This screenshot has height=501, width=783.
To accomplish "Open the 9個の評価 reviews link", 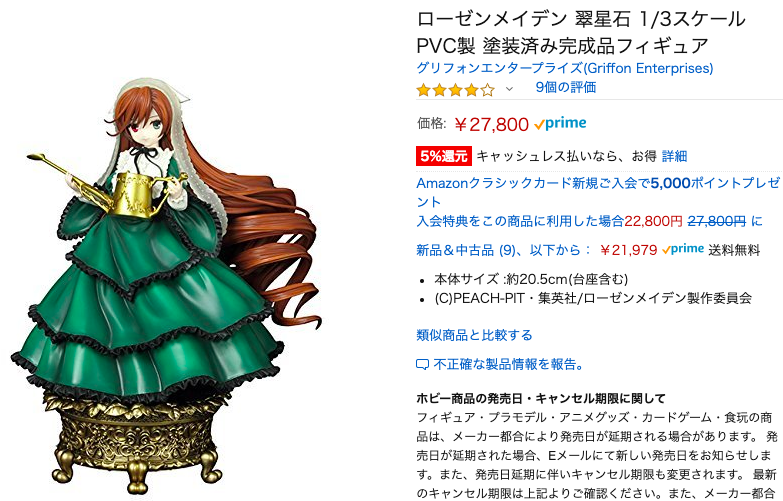I will click(566, 87).
